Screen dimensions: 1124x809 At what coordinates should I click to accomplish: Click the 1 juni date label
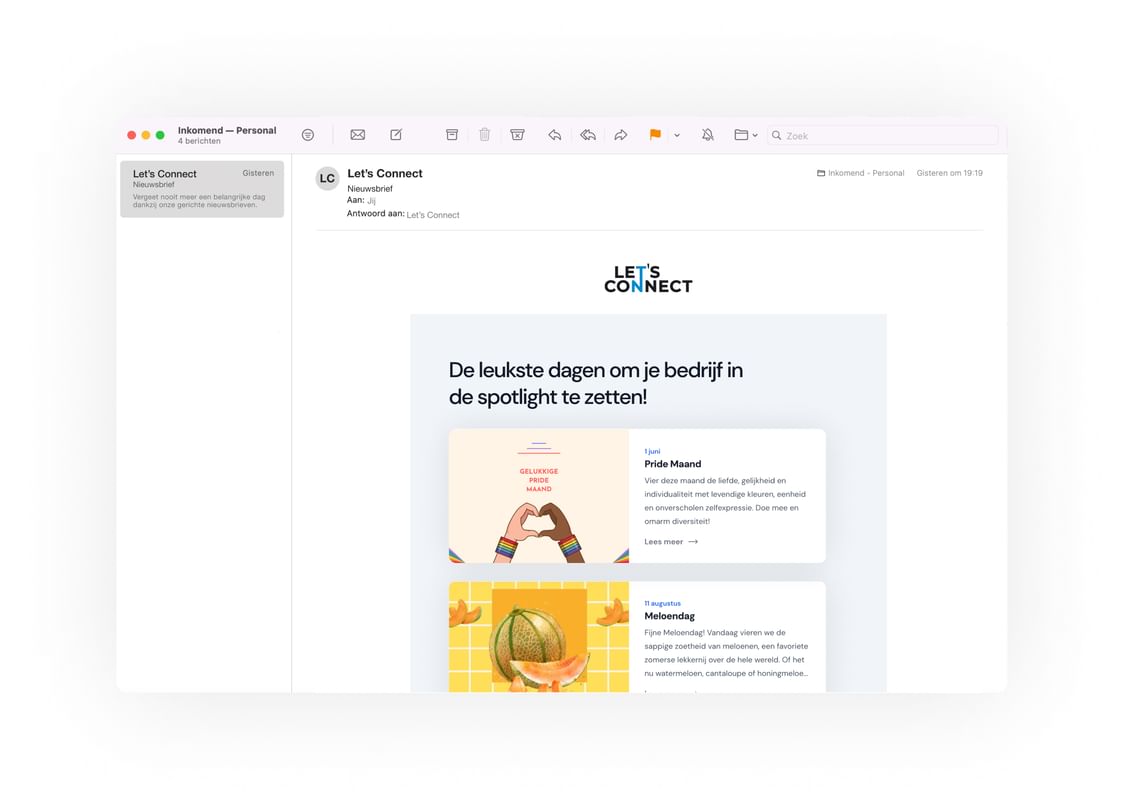tap(652, 451)
